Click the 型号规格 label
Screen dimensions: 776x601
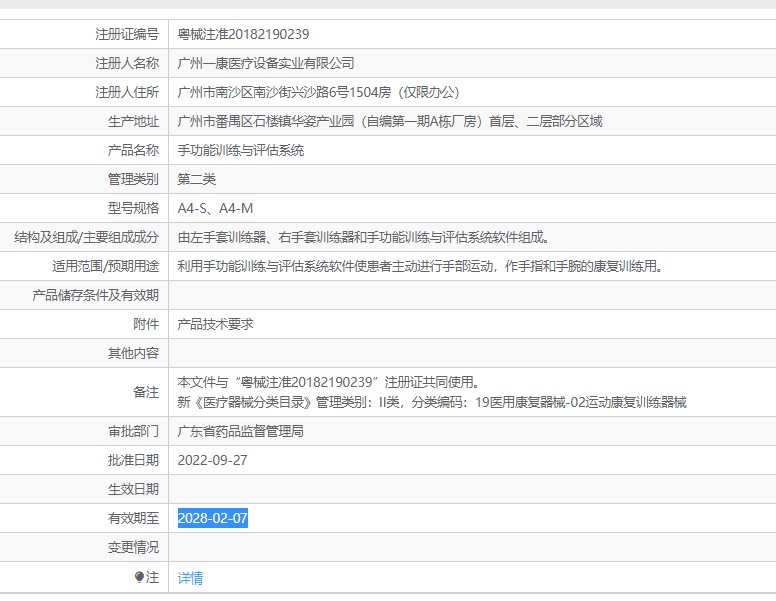134,208
